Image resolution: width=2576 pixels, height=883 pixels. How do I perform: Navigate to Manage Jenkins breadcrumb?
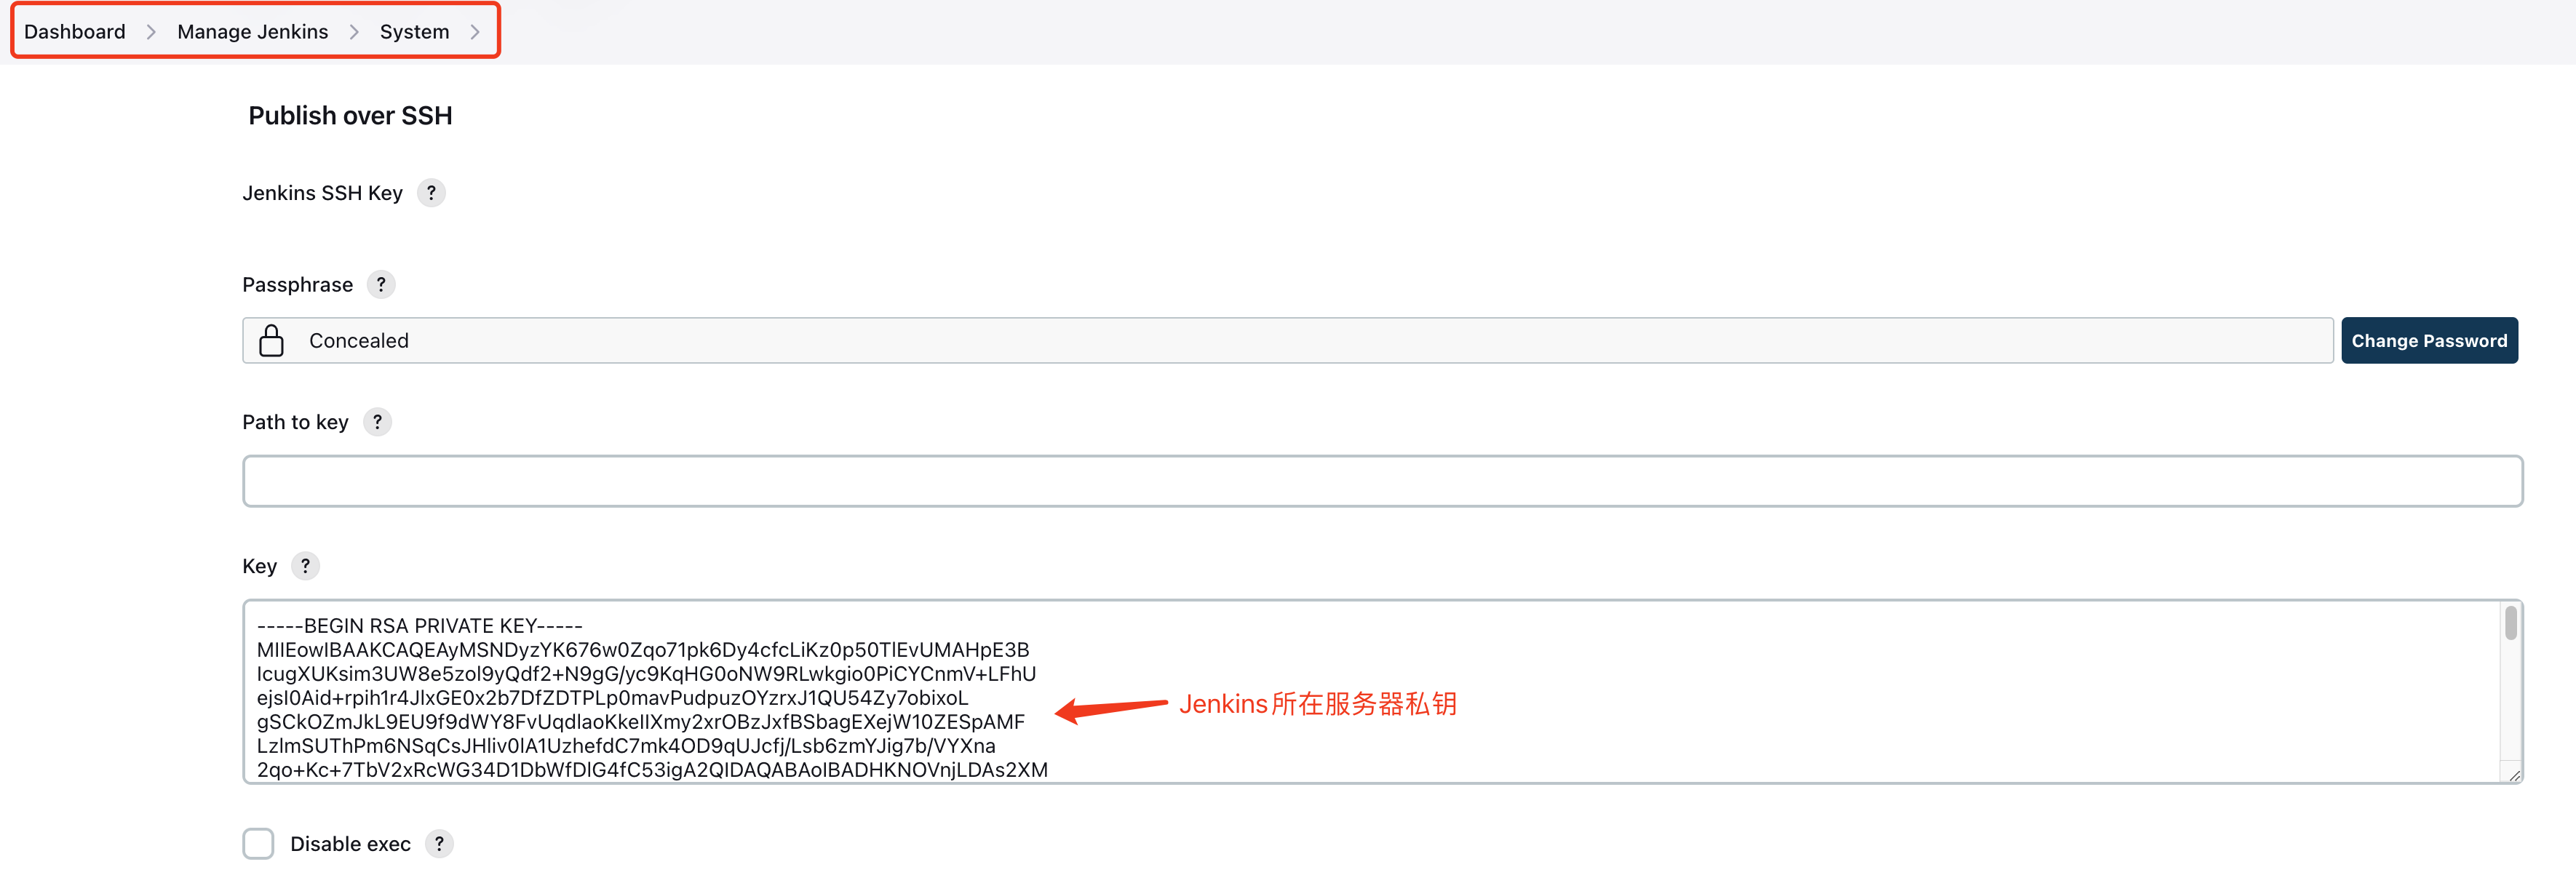252,32
